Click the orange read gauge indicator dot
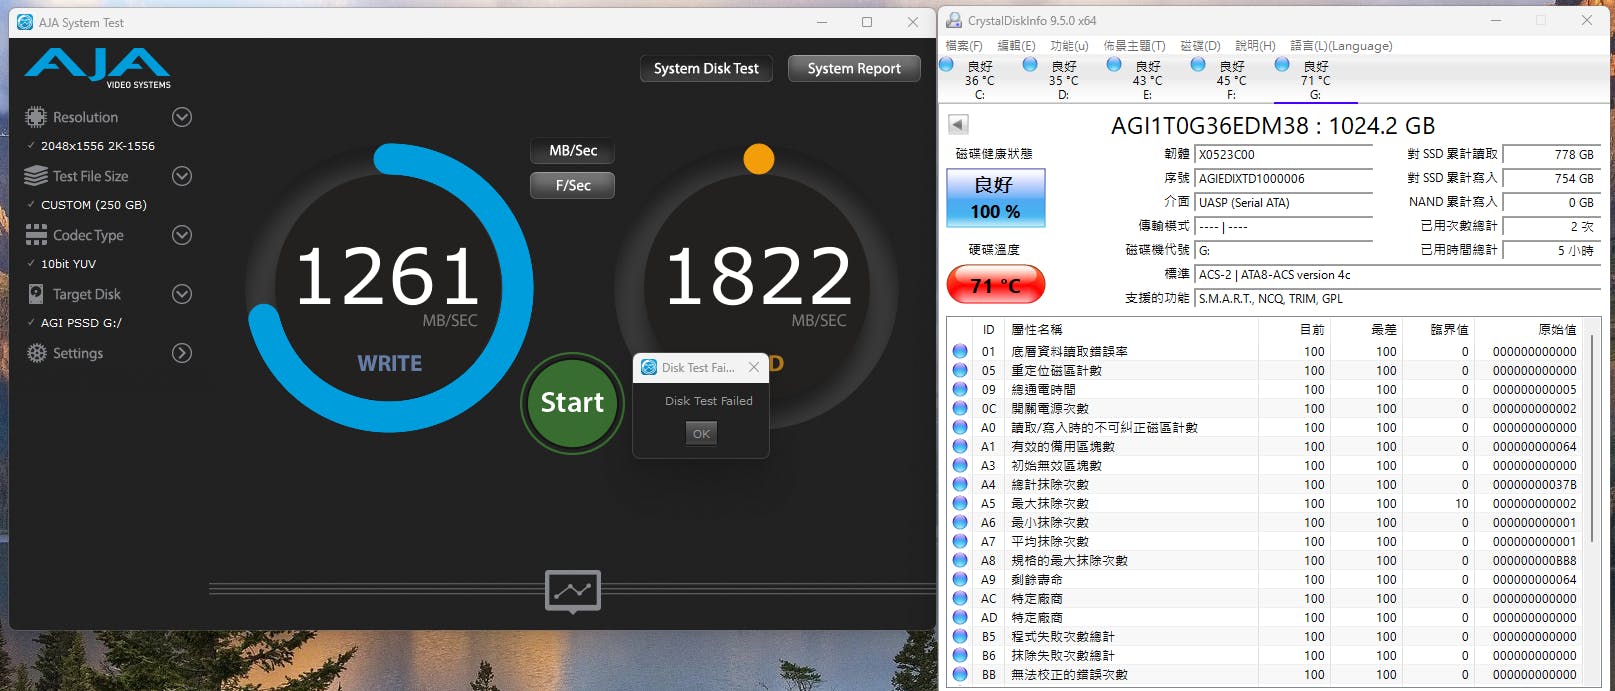The height and width of the screenshot is (691, 1615). click(x=759, y=159)
